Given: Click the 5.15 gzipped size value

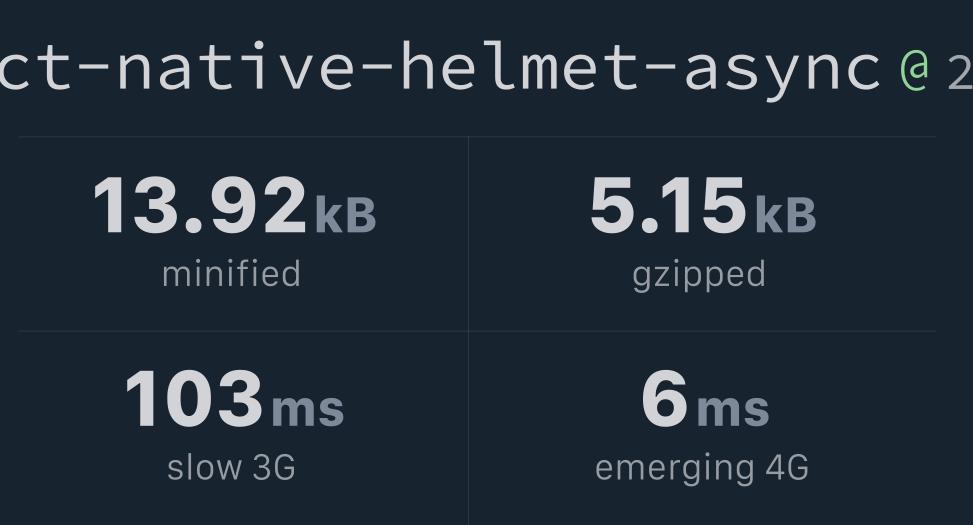Looking at the screenshot, I should coord(668,205).
